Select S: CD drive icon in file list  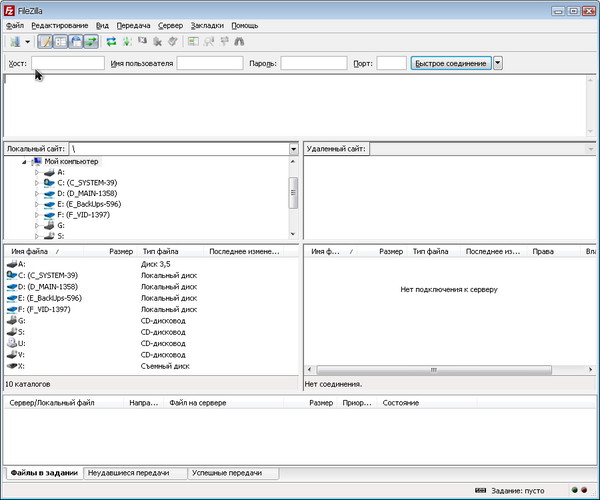[x=12, y=332]
